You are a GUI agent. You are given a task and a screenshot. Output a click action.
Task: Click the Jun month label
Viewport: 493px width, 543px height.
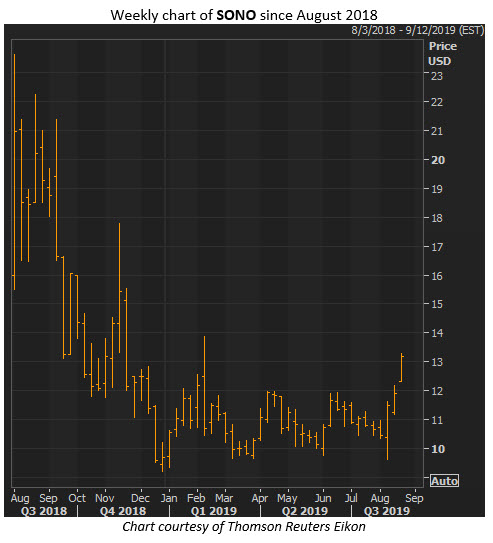[x=323, y=498]
